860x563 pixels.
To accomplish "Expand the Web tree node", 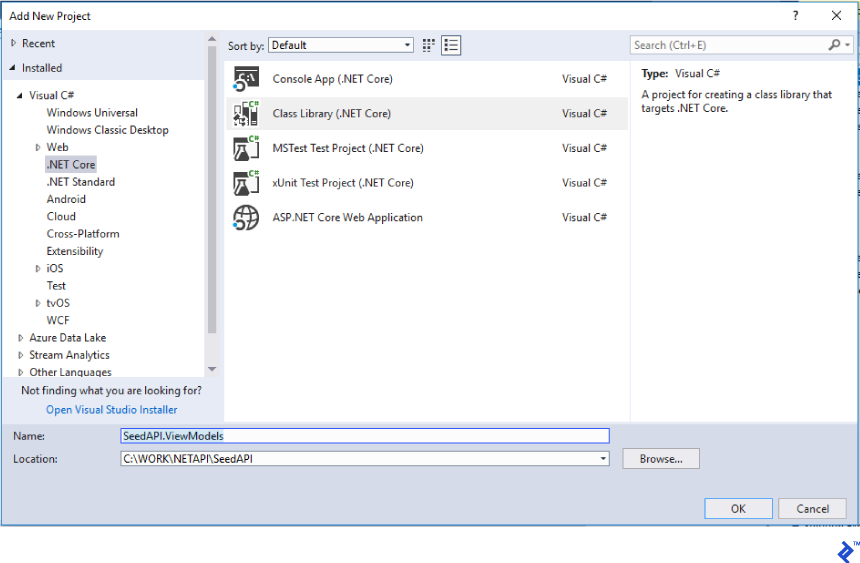I will coord(39,148).
